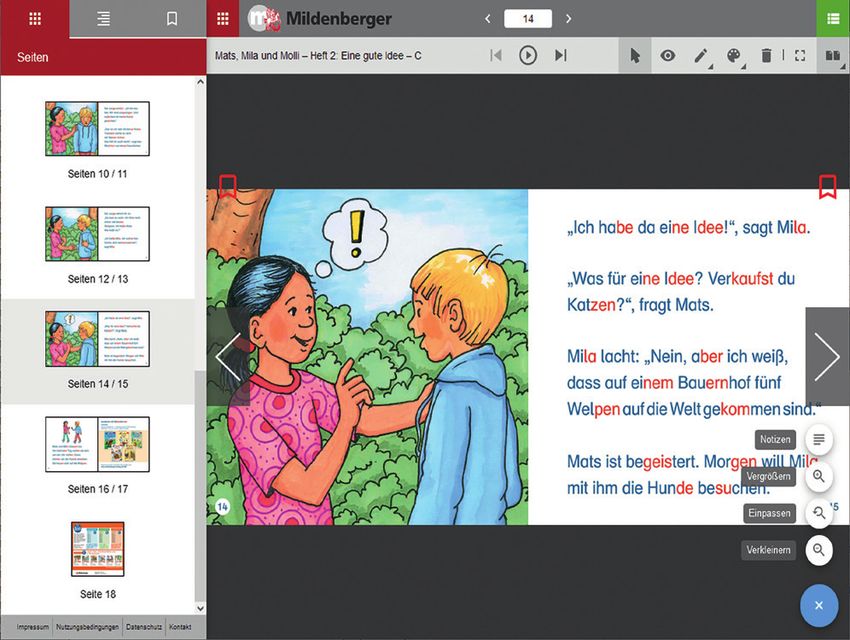Click the page number 14 badge on illustration

(x=222, y=507)
